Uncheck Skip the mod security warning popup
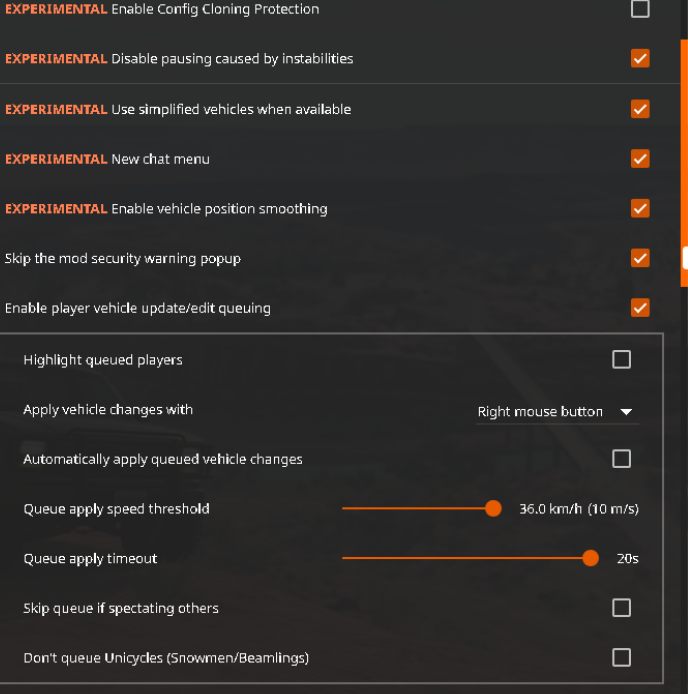The height and width of the screenshot is (694, 688). pos(640,258)
